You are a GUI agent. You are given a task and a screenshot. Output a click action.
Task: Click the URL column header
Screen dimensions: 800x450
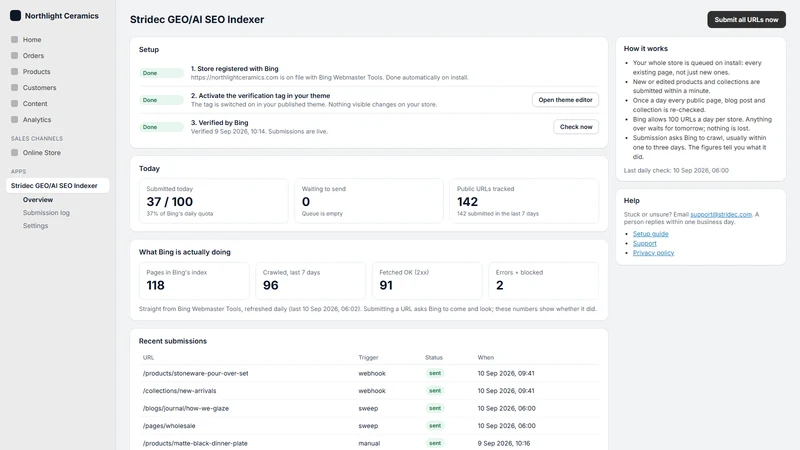coord(148,358)
